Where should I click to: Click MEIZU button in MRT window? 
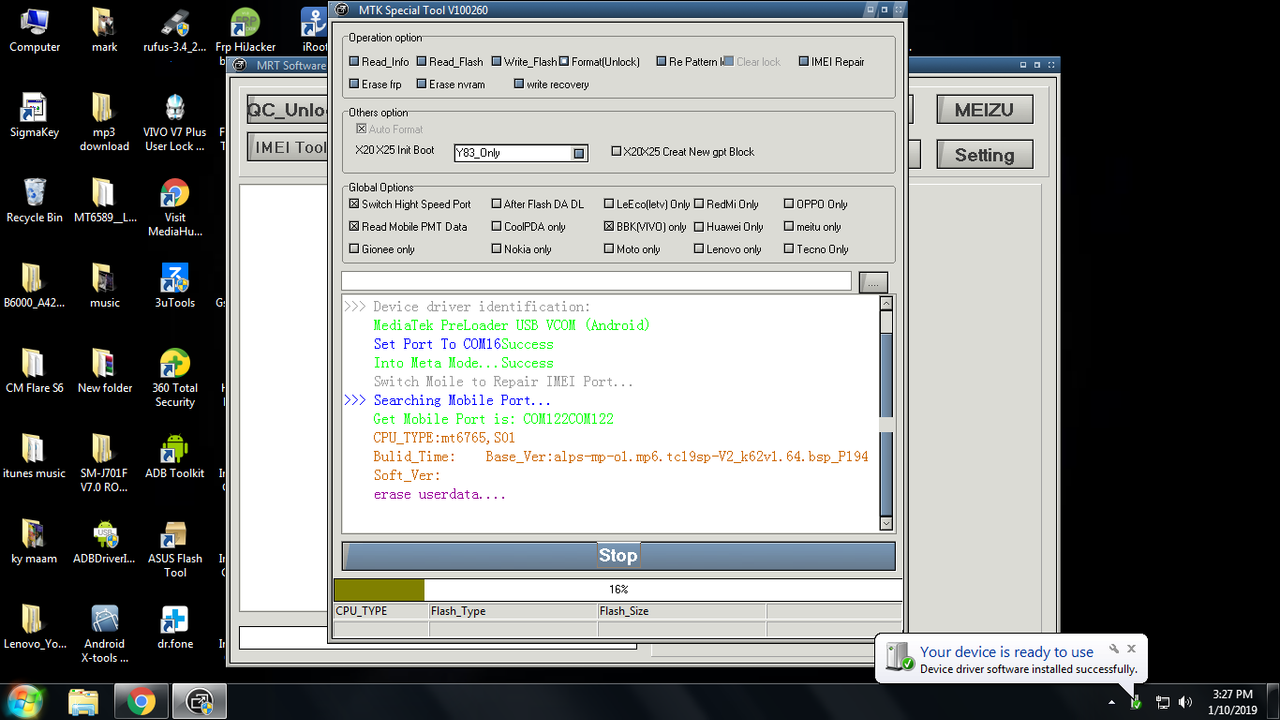coord(984,110)
